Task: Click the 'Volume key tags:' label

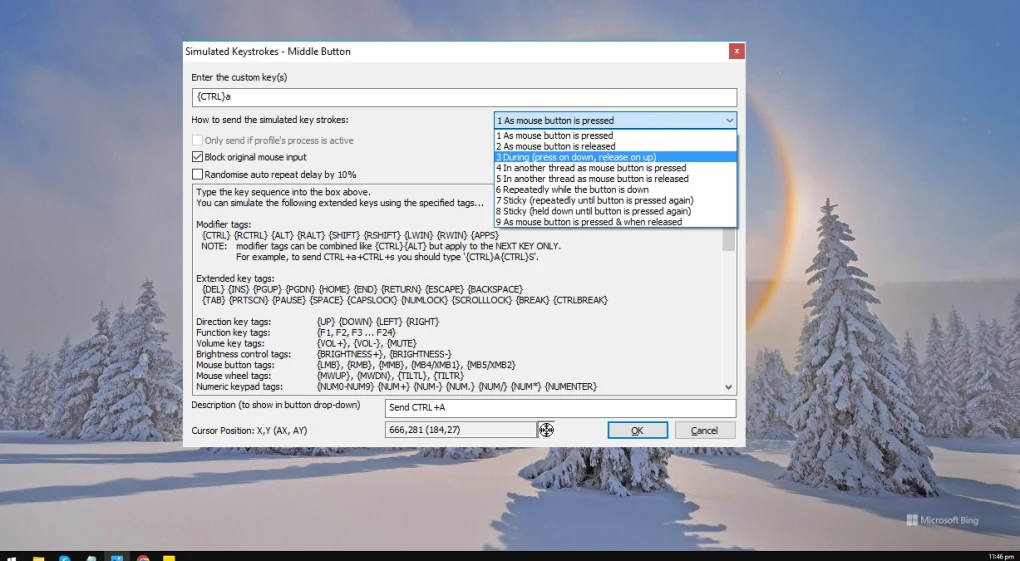Action: [230, 343]
